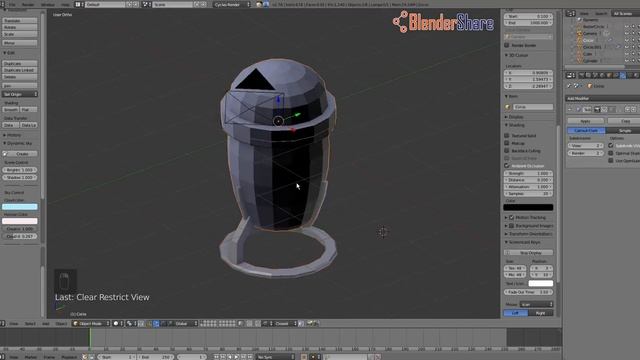Screen dimensions: 640x360
Task: Click the black color swatch in properties
Action: [x=529, y=207]
